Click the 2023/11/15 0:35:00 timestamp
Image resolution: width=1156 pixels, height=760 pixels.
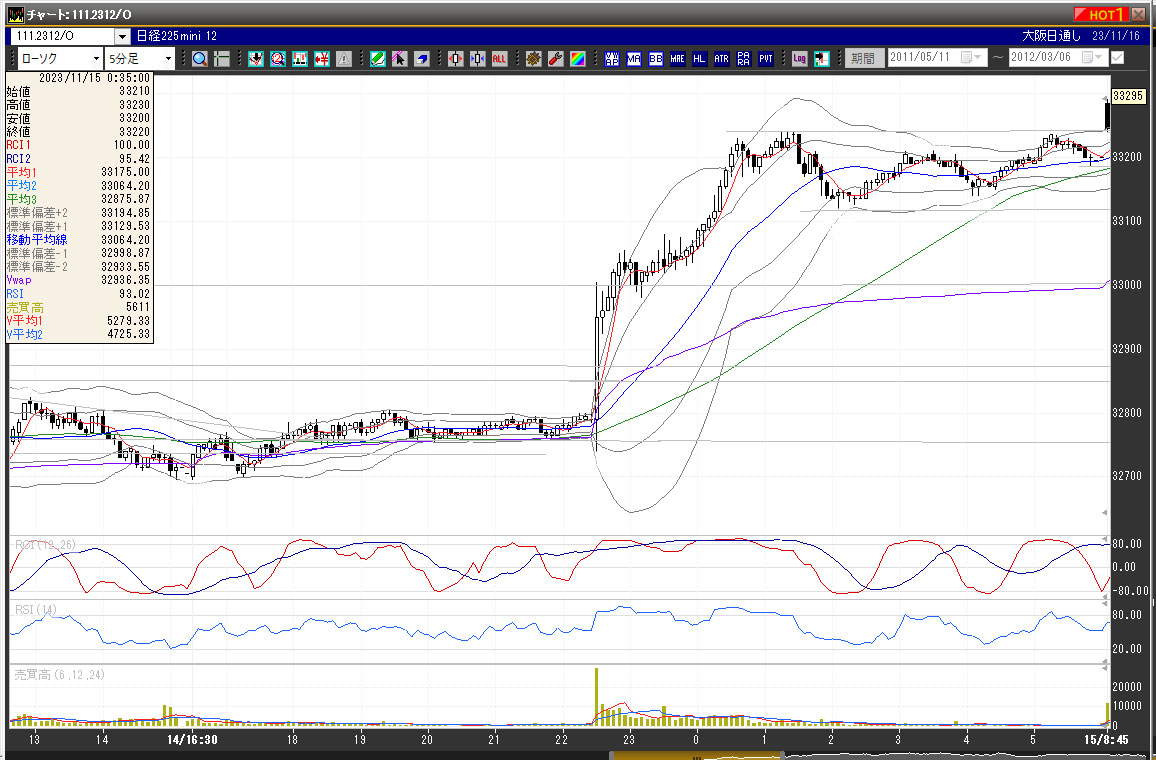(x=94, y=77)
